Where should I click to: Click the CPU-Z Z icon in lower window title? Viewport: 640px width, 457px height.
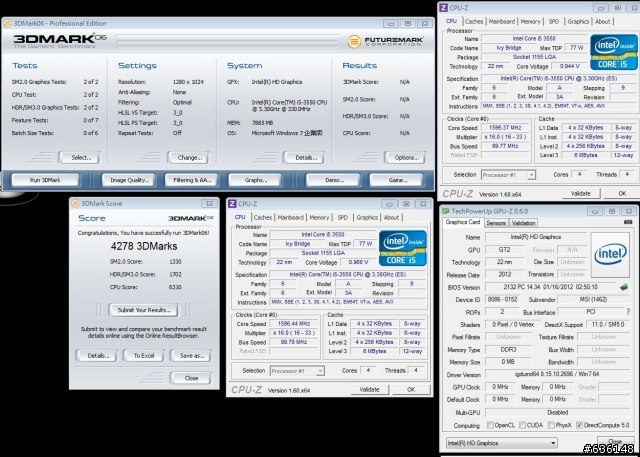[232, 204]
